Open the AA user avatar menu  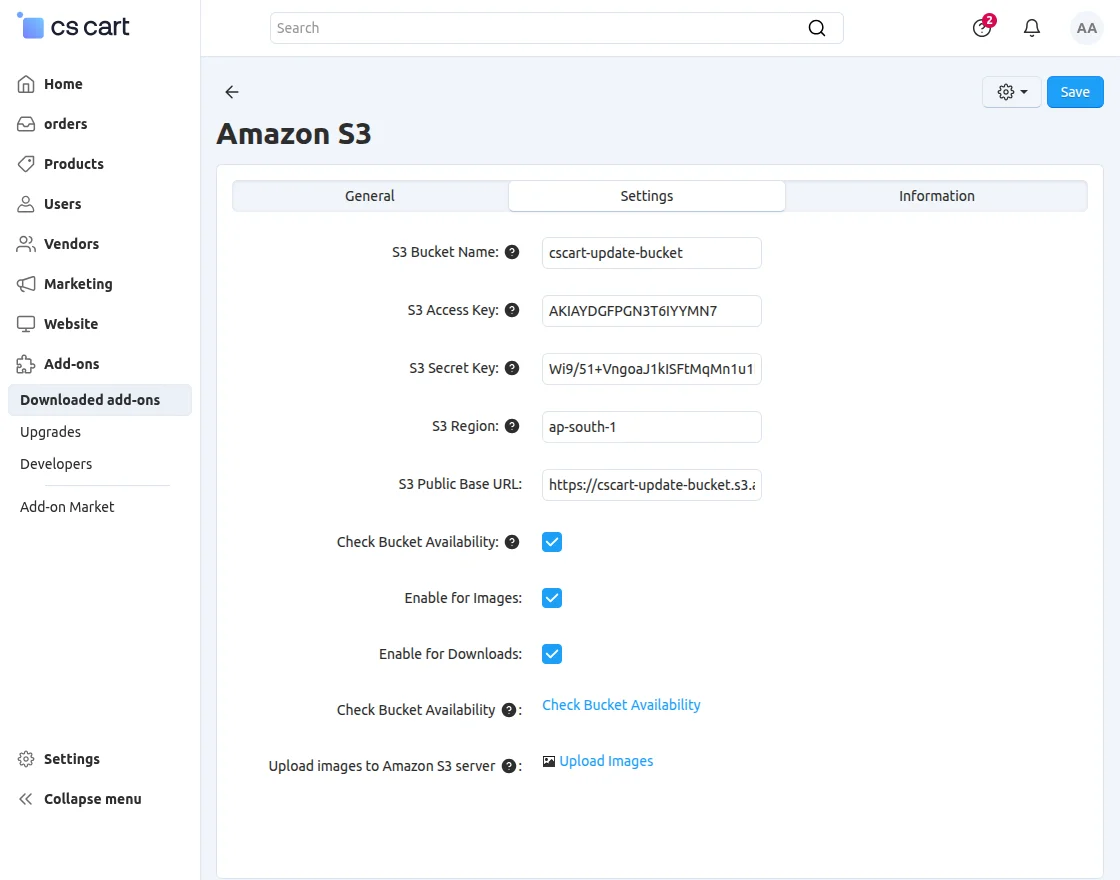coord(1086,28)
